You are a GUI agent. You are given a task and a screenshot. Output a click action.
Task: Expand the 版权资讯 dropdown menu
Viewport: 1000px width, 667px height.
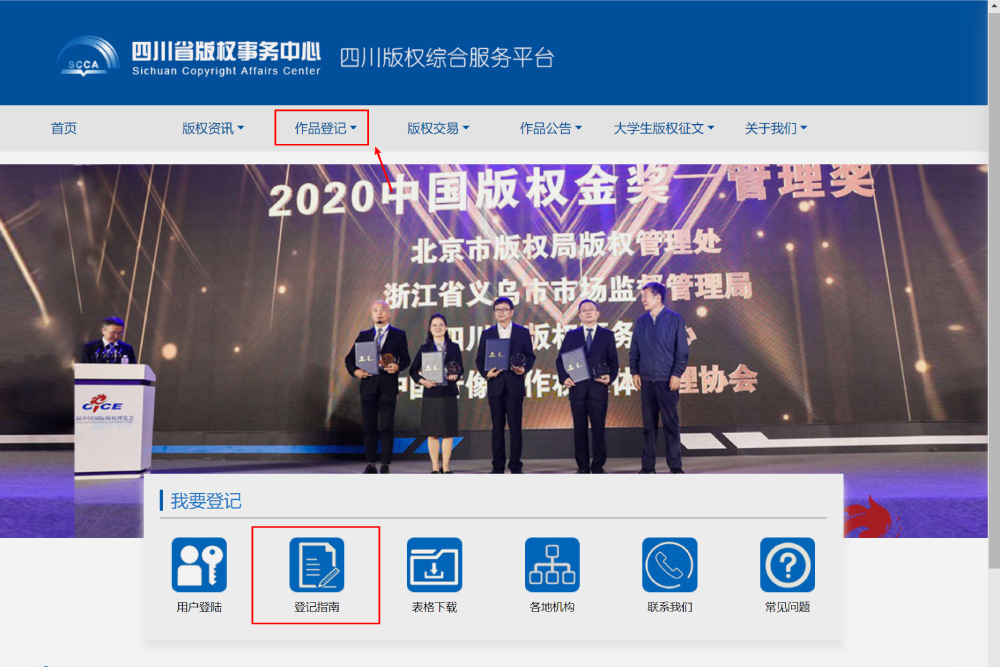pyautogui.click(x=212, y=128)
